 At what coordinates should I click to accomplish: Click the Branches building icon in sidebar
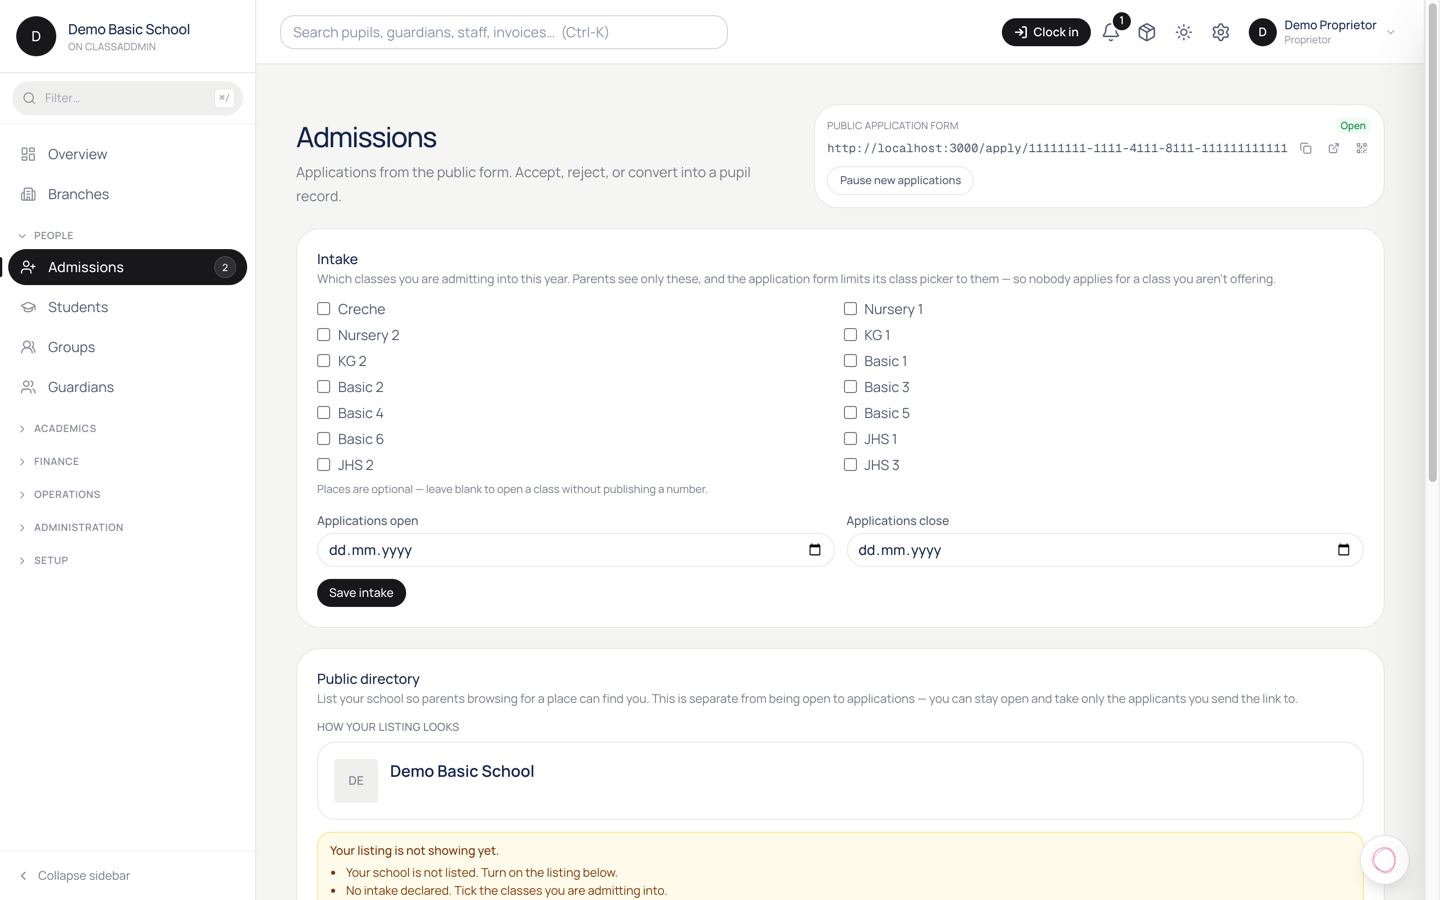28,194
